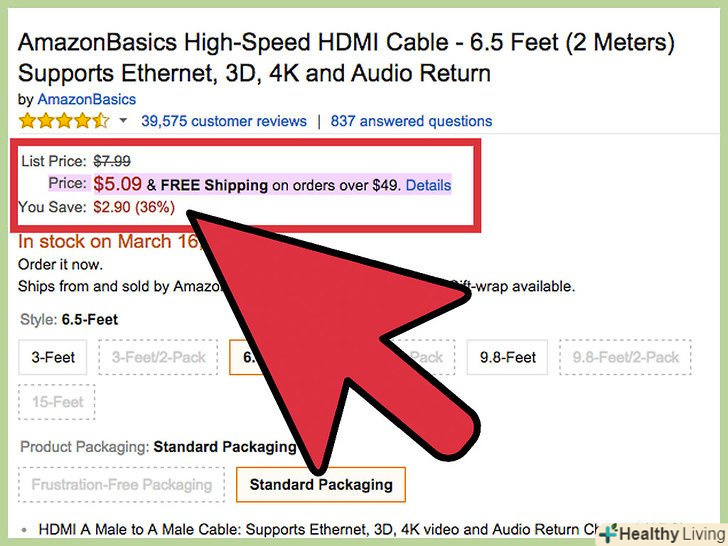Screen dimensions: 728x546
Task: Pick the 9.8-Feet/2-Pack option
Action: tap(626, 357)
